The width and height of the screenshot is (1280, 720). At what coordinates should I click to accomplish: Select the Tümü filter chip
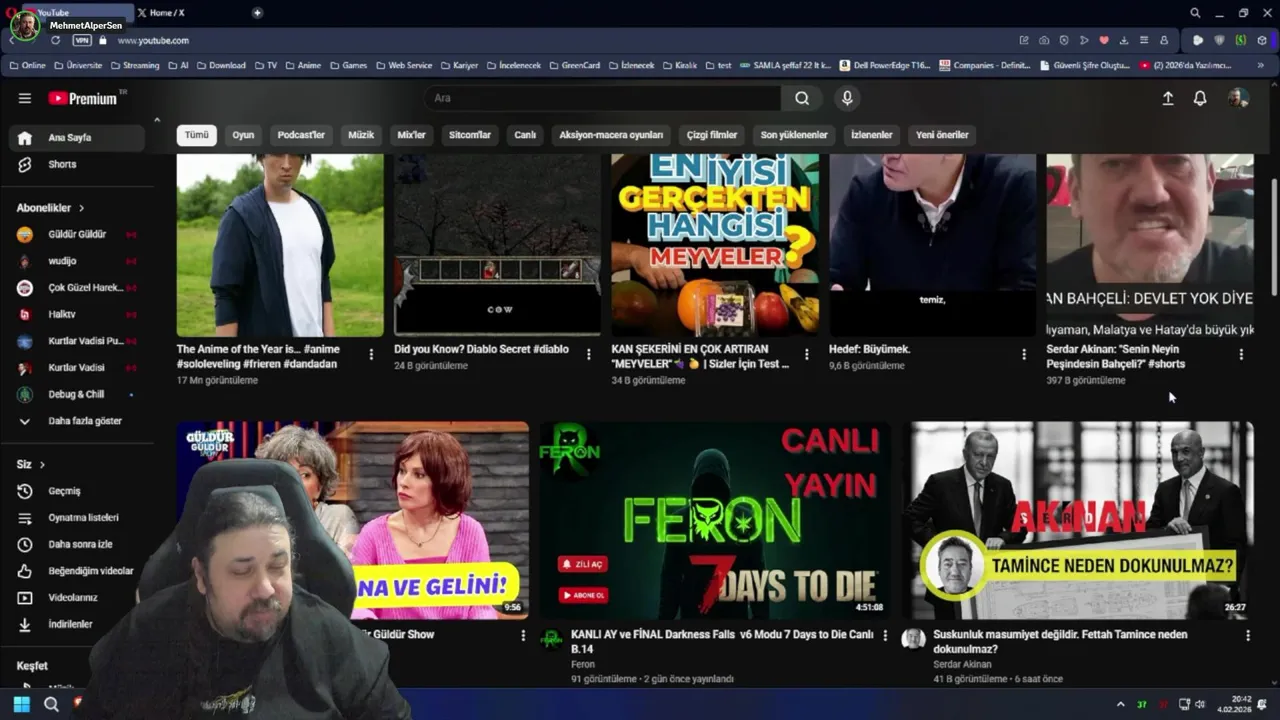197,135
